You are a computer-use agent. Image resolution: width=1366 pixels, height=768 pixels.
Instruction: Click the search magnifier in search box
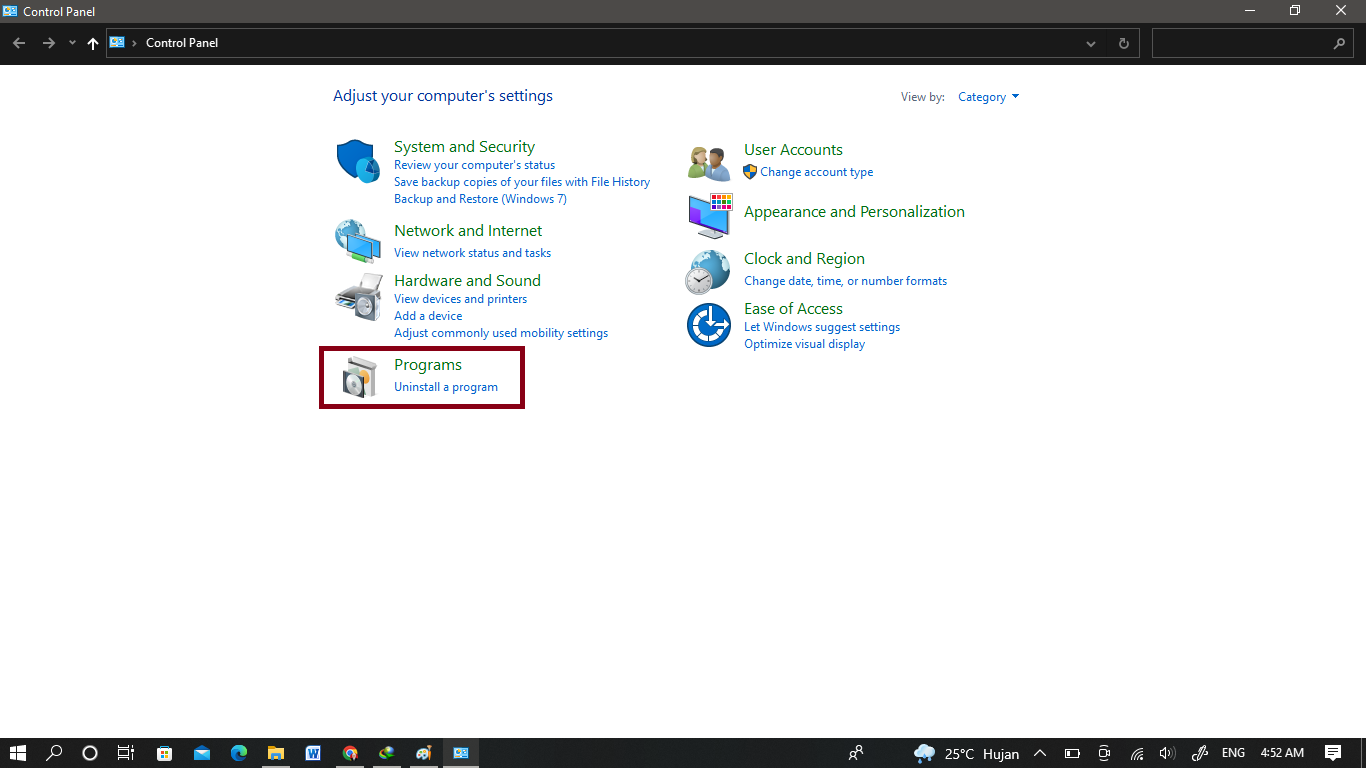(1340, 43)
